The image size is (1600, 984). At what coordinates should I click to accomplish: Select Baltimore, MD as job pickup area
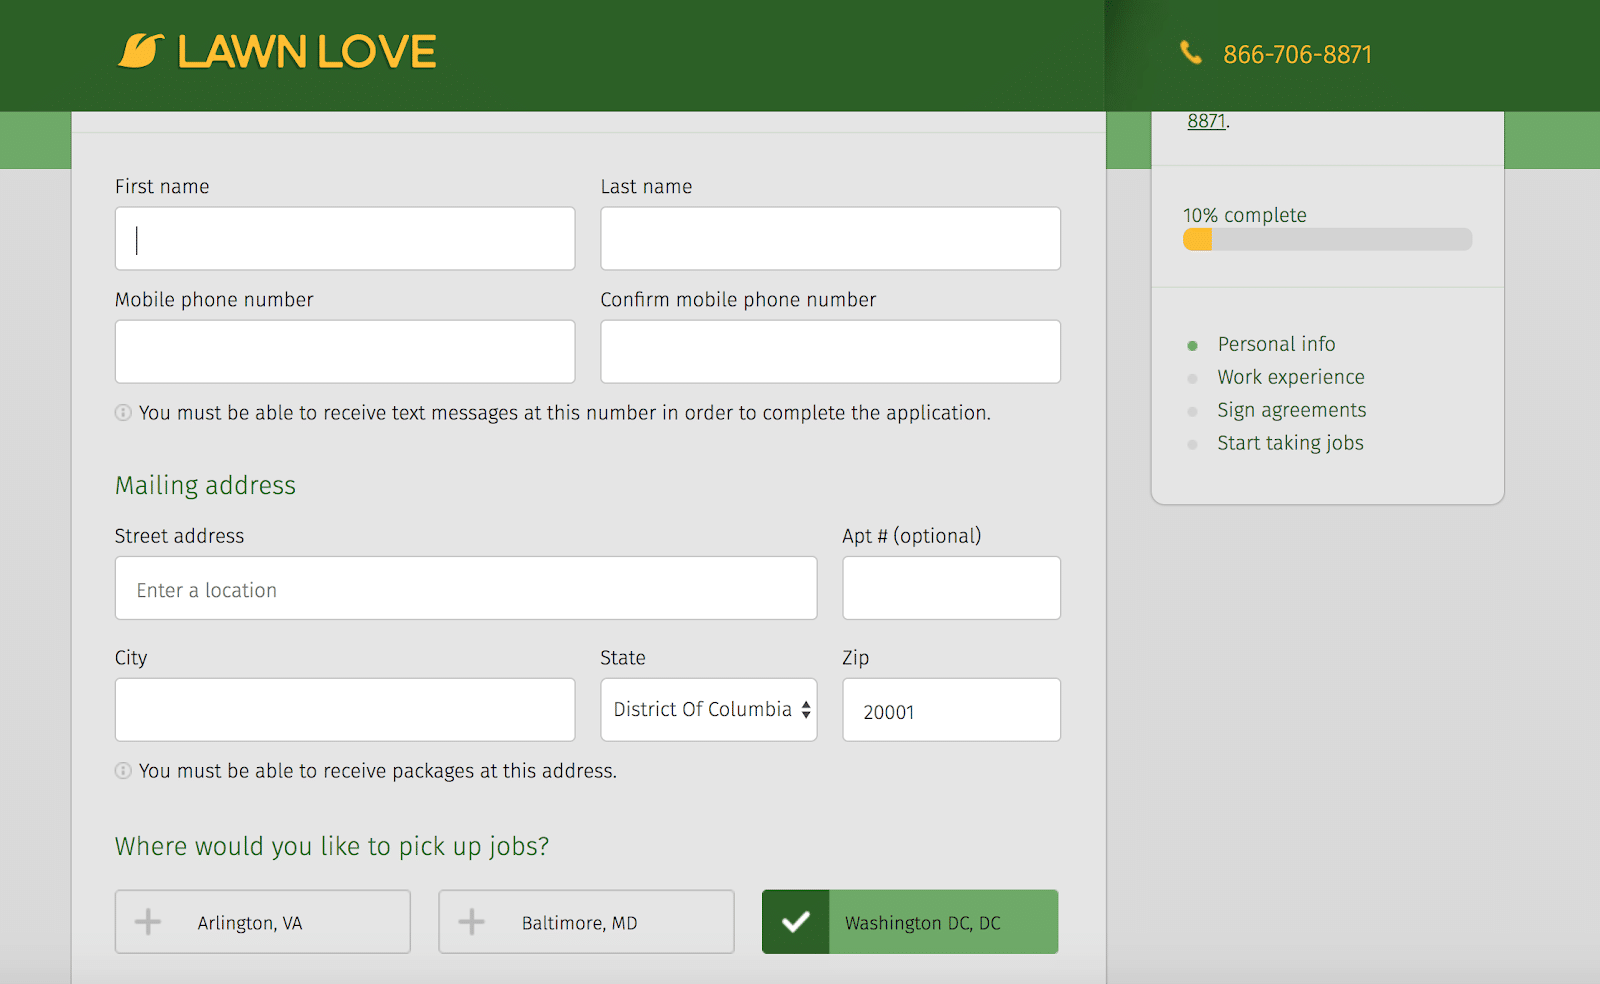(586, 922)
